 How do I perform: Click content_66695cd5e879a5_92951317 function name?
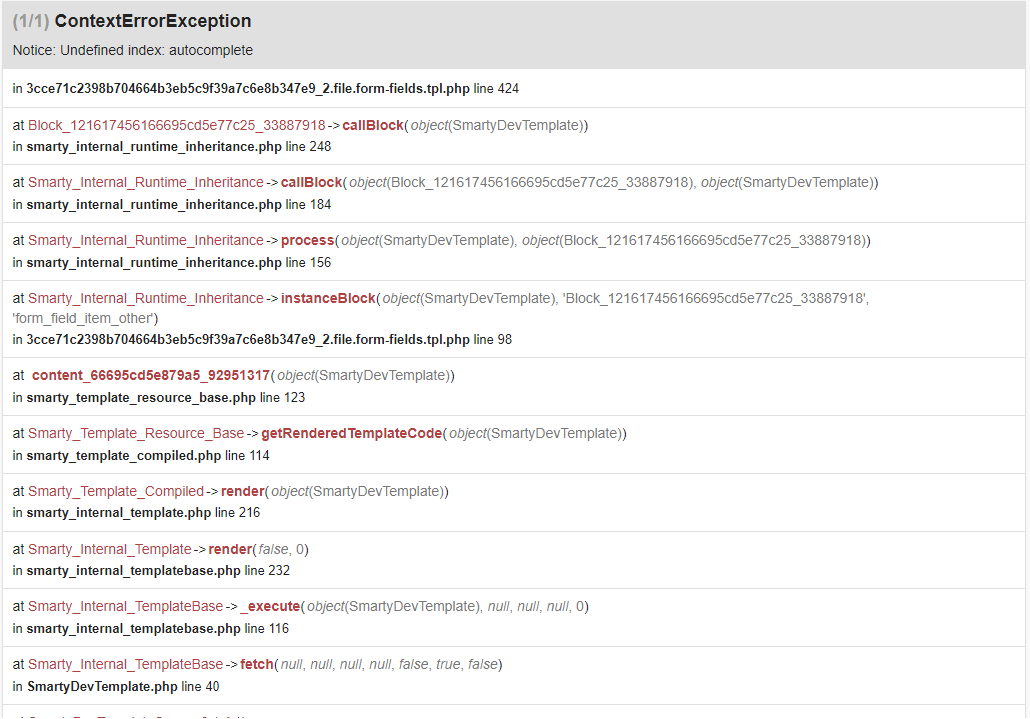(x=151, y=376)
